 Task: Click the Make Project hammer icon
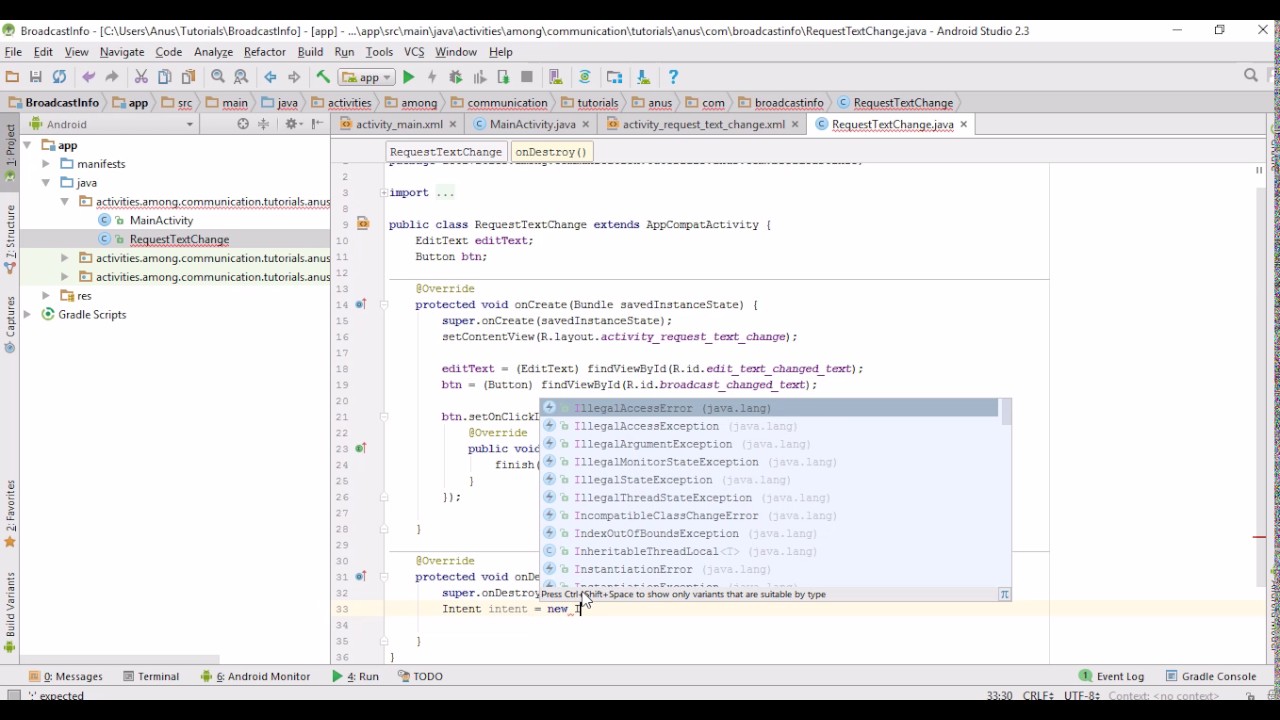[x=323, y=77]
